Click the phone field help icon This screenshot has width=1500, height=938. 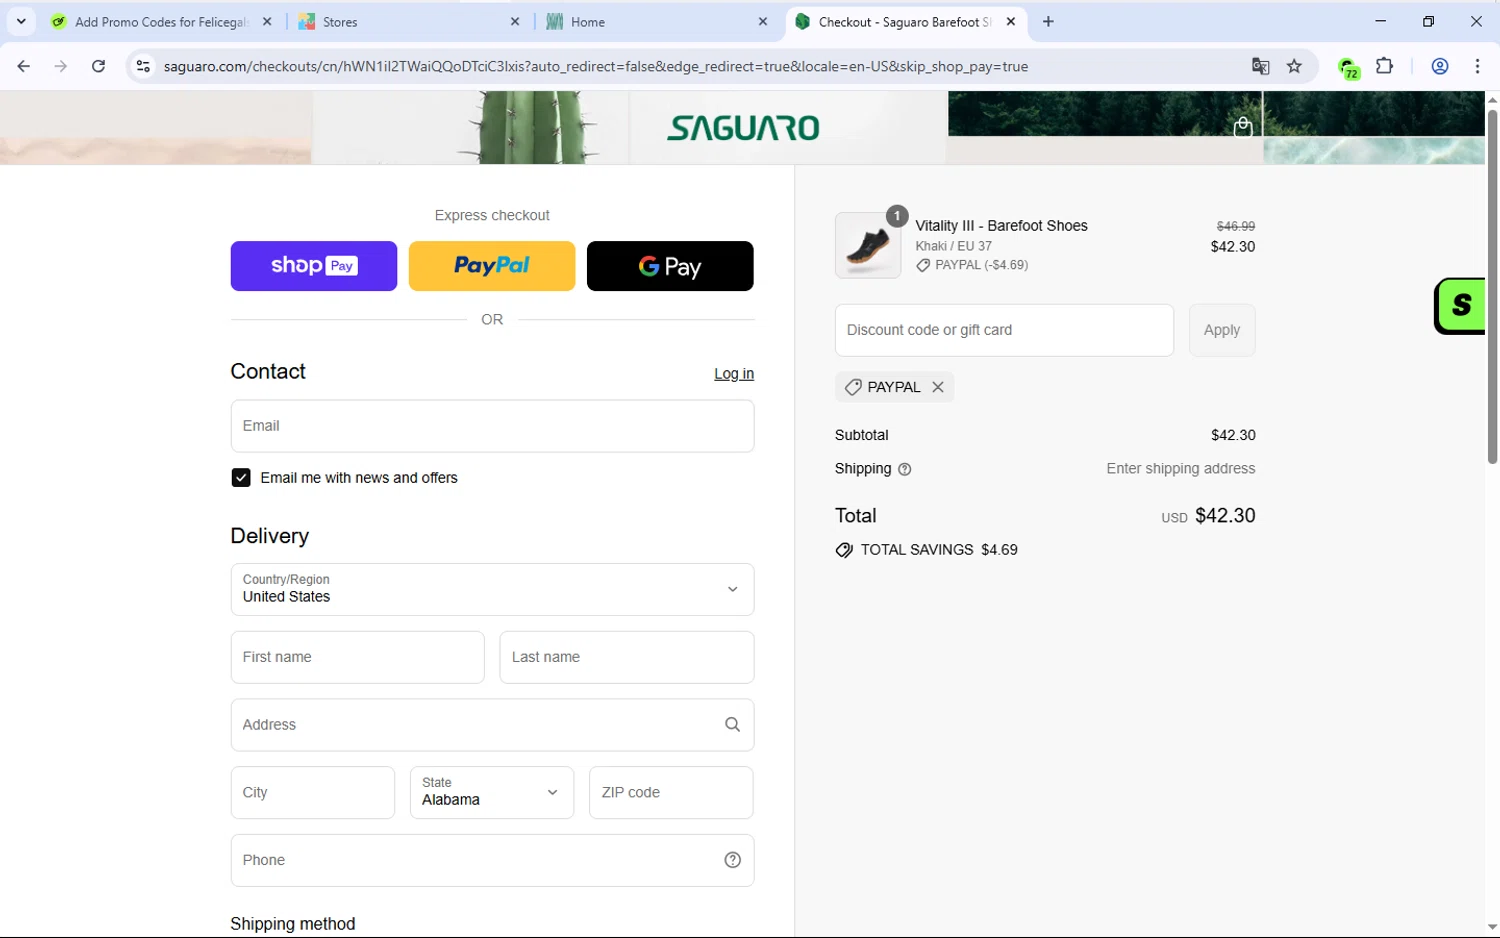pos(732,860)
